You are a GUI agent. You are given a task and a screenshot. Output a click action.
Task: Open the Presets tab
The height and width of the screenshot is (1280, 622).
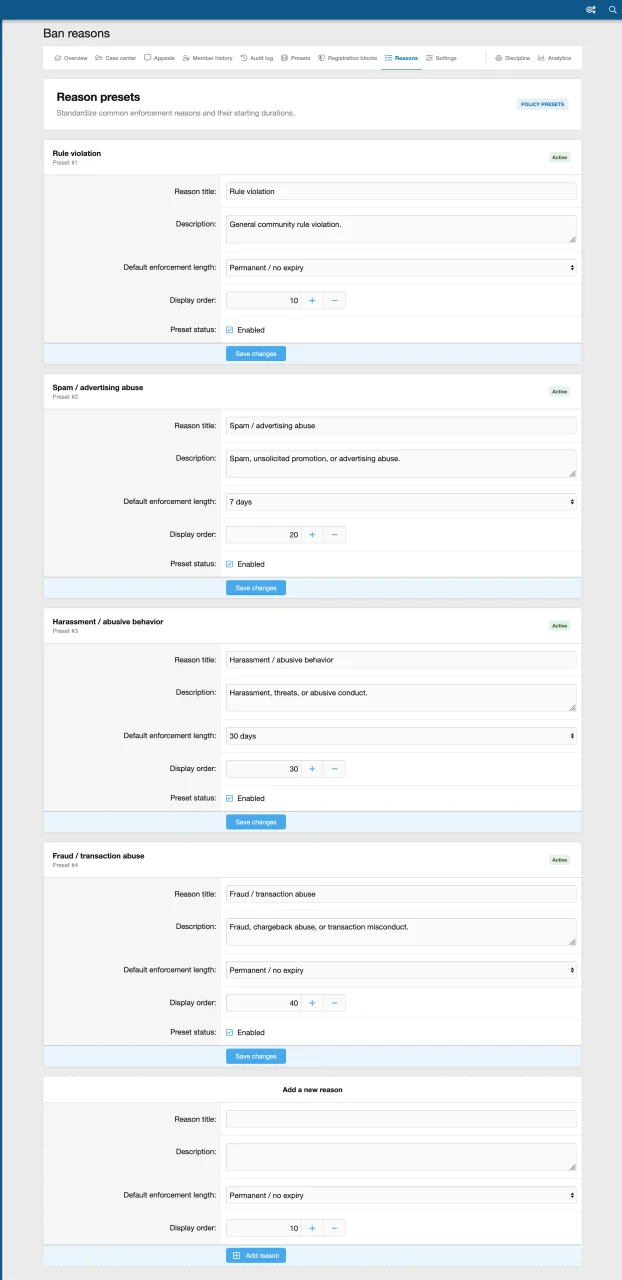pyautogui.click(x=295, y=58)
